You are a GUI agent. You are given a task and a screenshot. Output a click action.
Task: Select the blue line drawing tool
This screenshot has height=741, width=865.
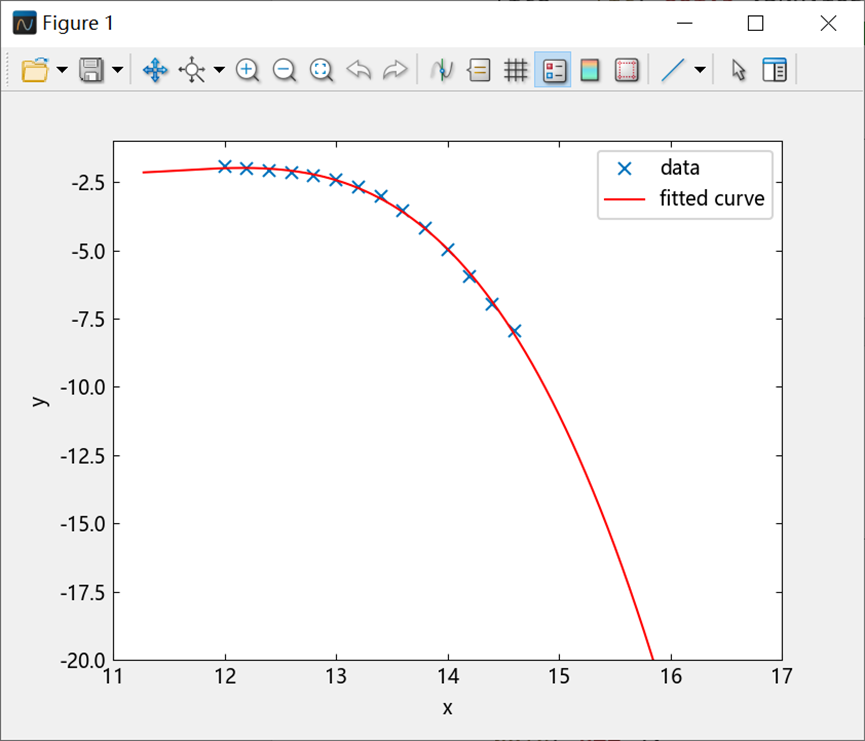coord(672,70)
